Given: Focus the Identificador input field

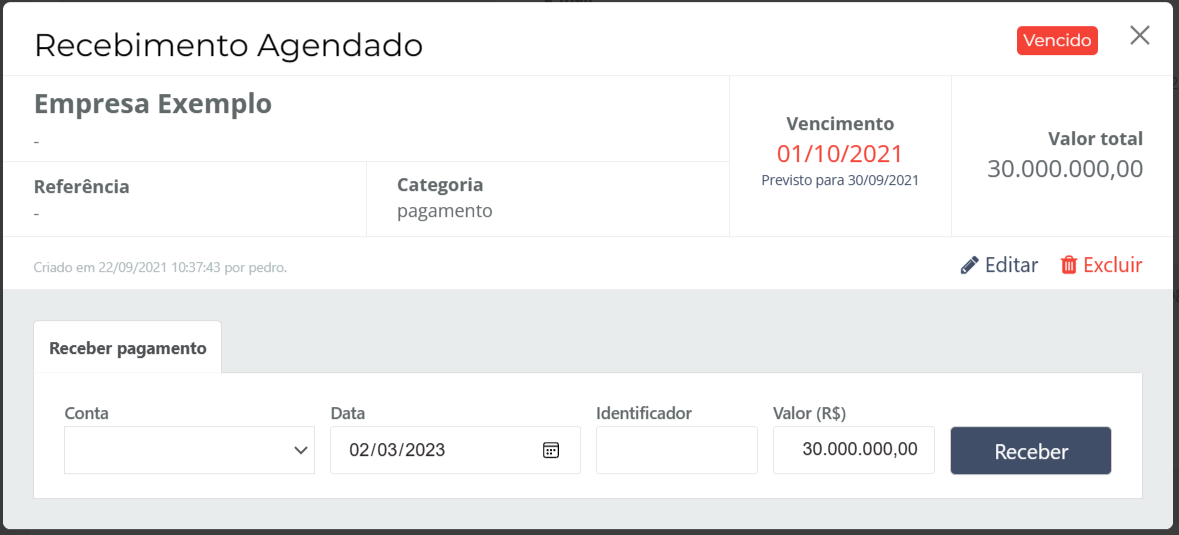Looking at the screenshot, I should (676, 450).
